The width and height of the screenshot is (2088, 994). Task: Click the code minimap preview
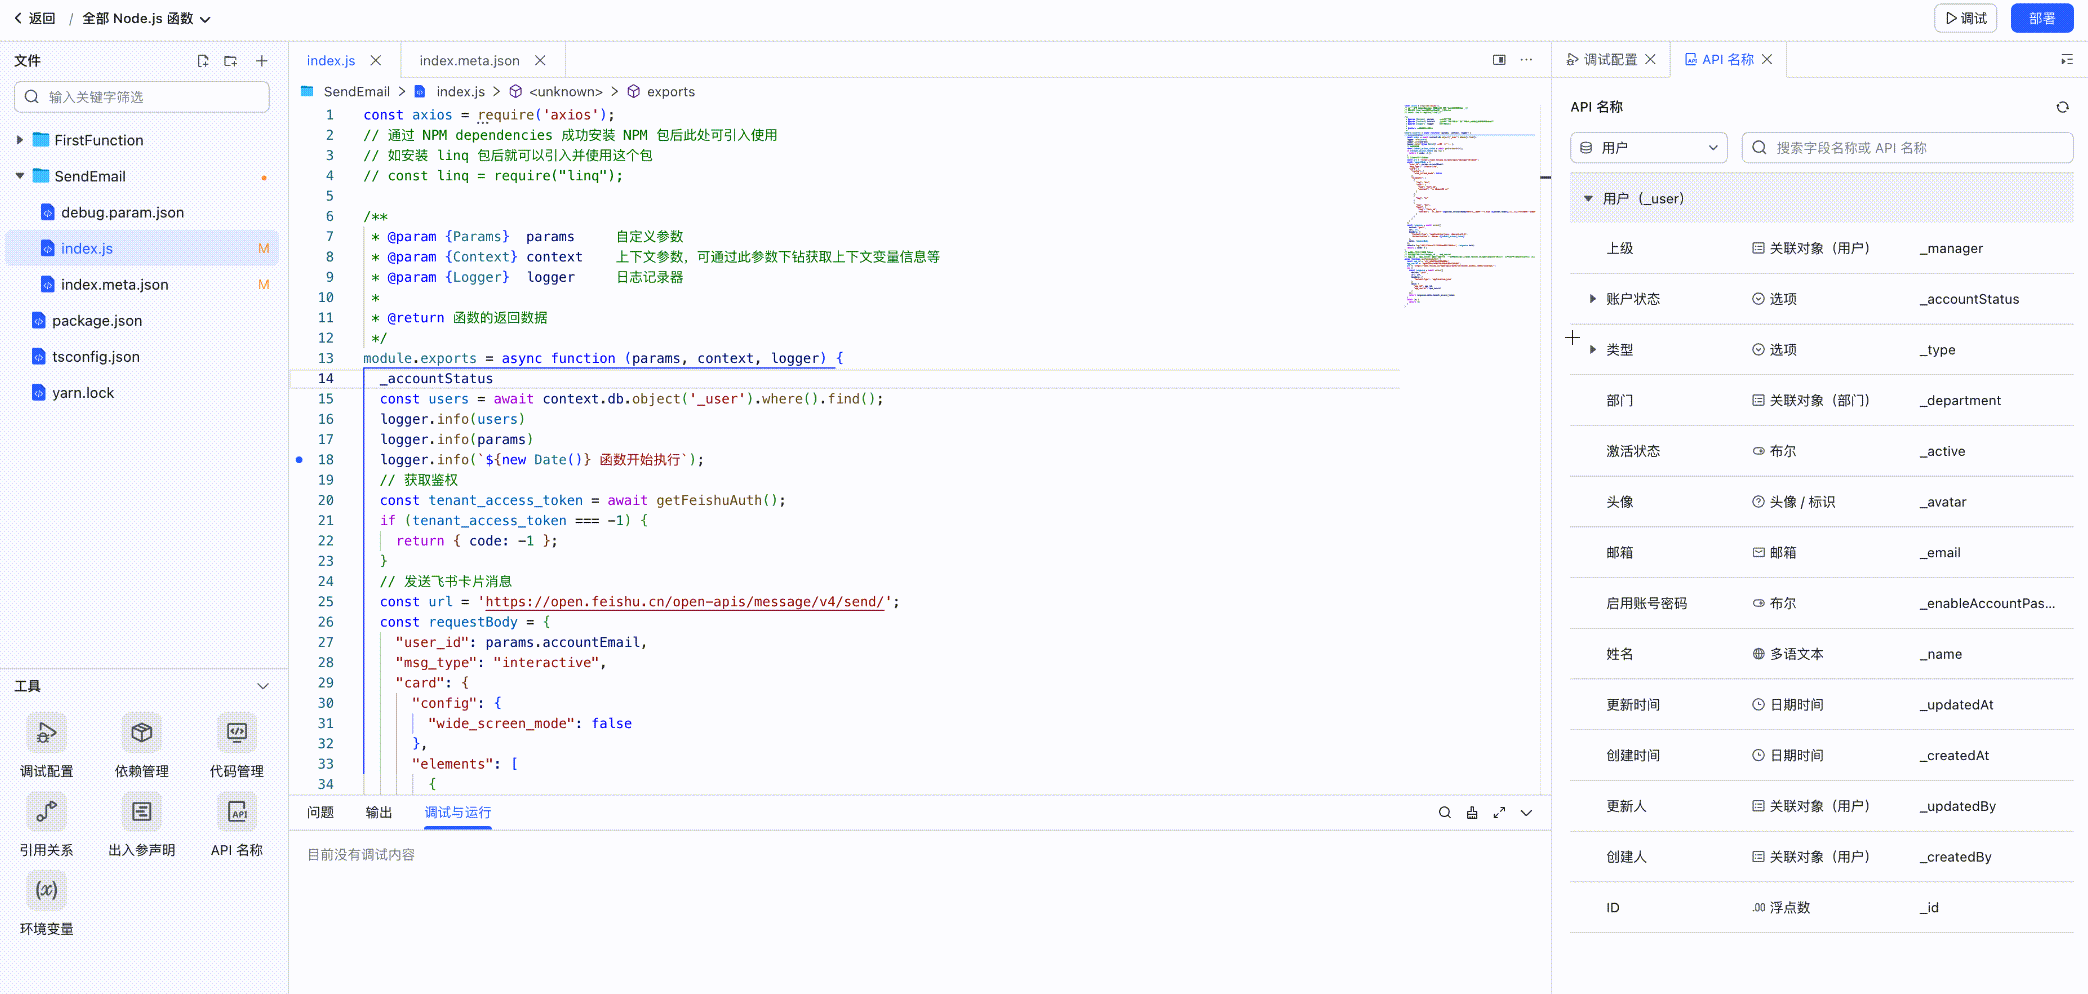[1468, 200]
